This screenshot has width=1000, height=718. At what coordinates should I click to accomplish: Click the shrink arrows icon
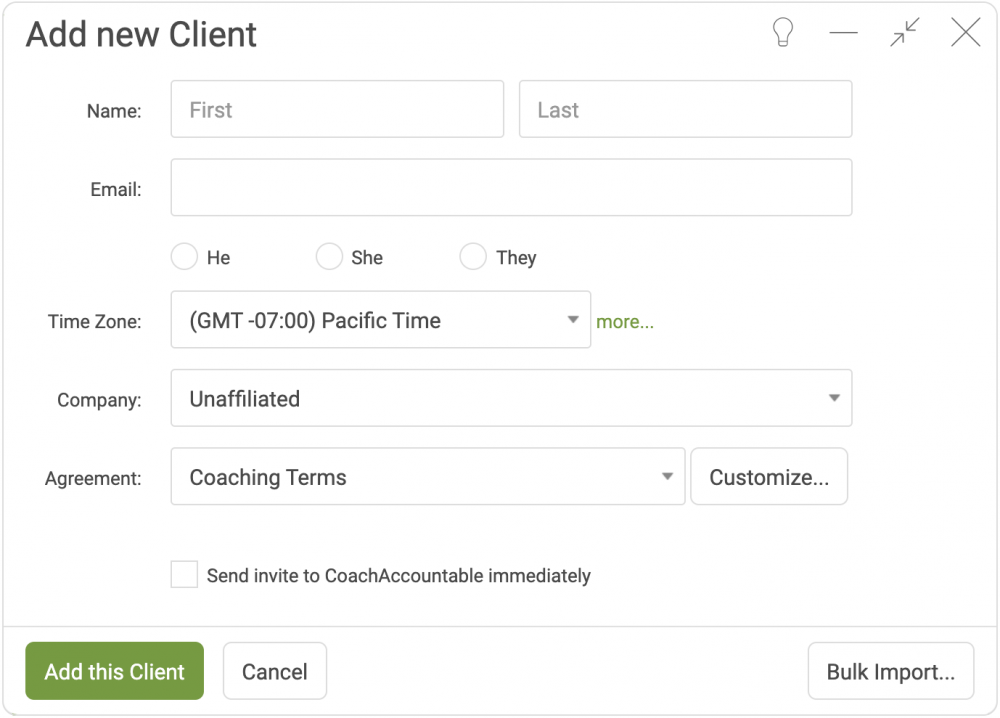point(905,32)
